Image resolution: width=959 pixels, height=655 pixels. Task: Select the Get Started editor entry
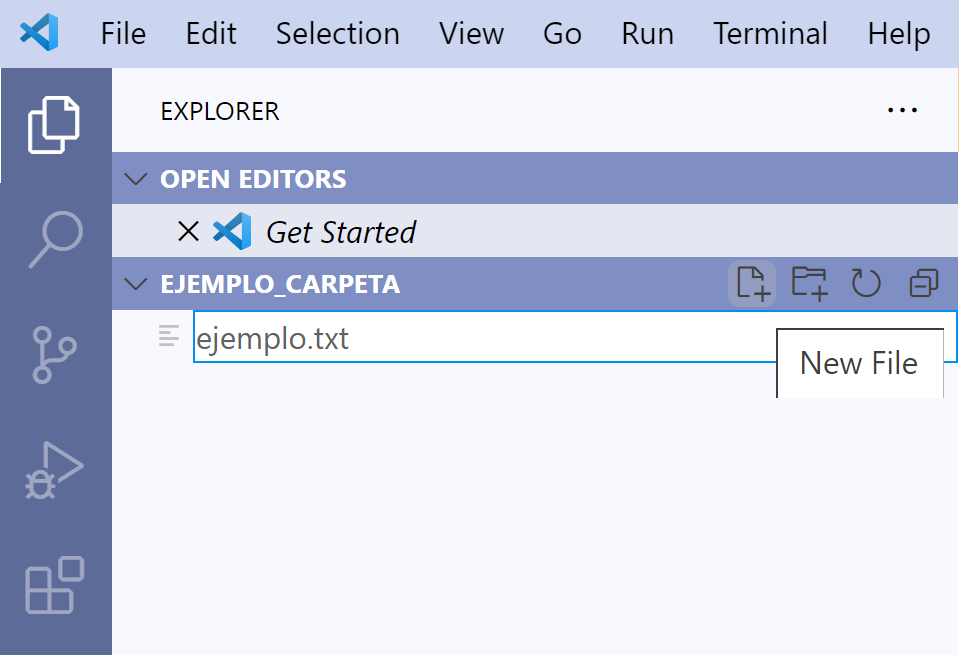[x=340, y=232]
